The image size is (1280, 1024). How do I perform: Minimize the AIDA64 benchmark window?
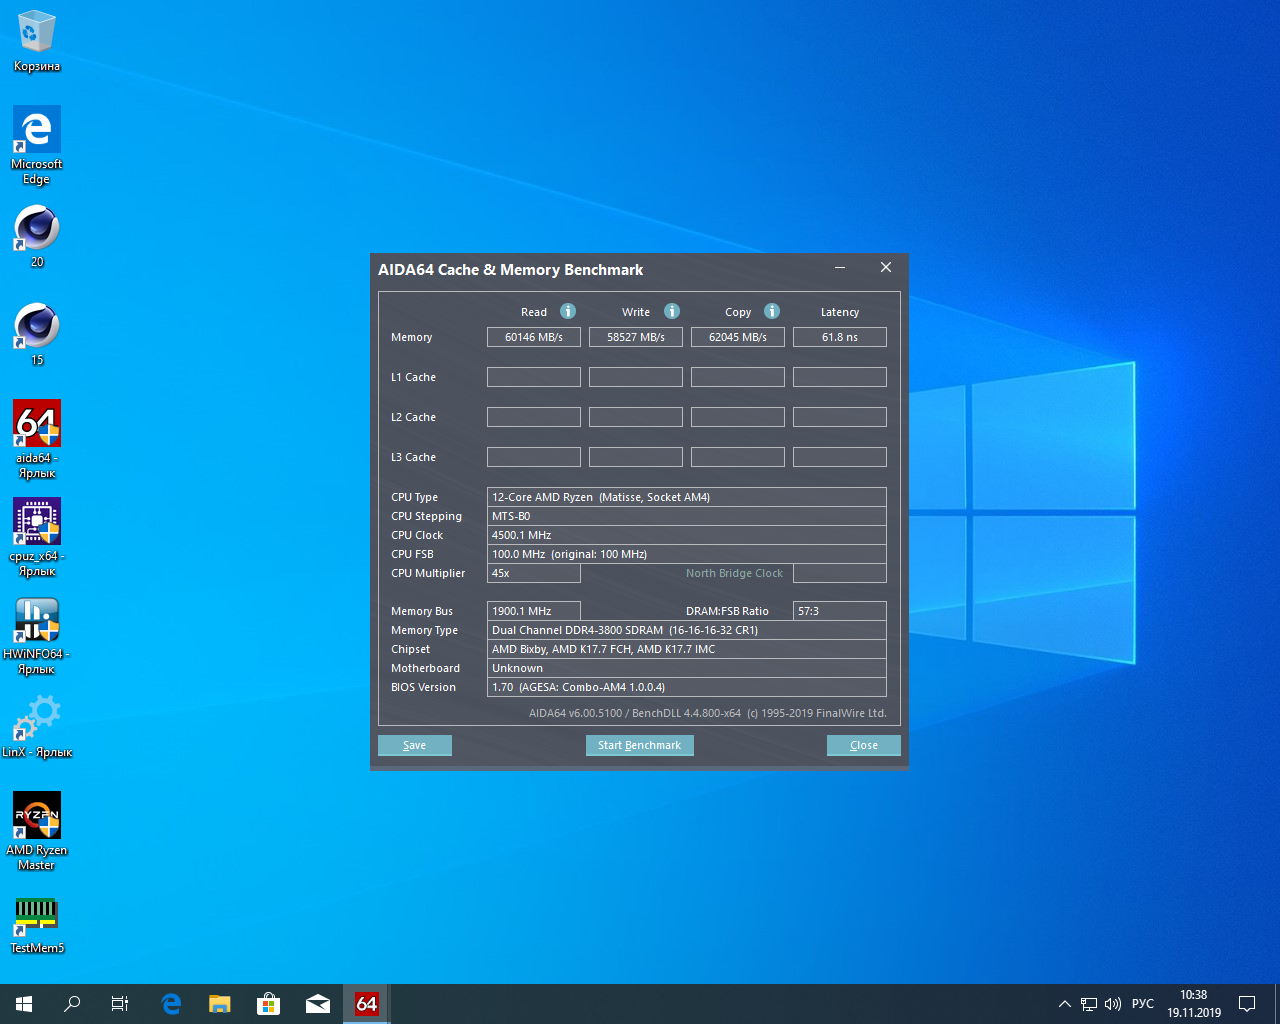(x=840, y=268)
